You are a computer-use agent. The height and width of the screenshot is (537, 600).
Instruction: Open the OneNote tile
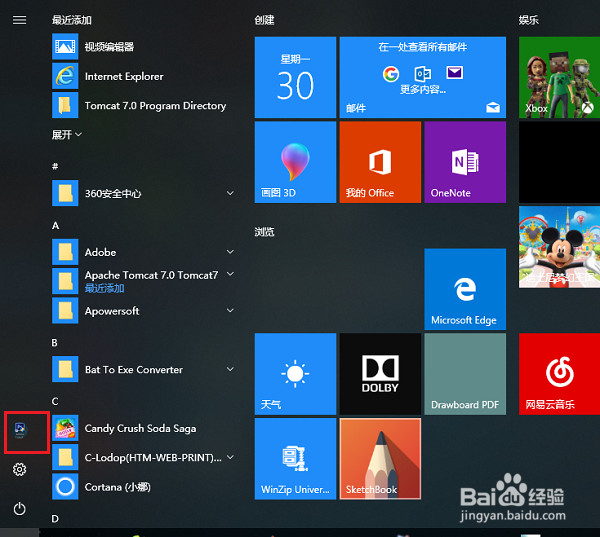(465, 162)
